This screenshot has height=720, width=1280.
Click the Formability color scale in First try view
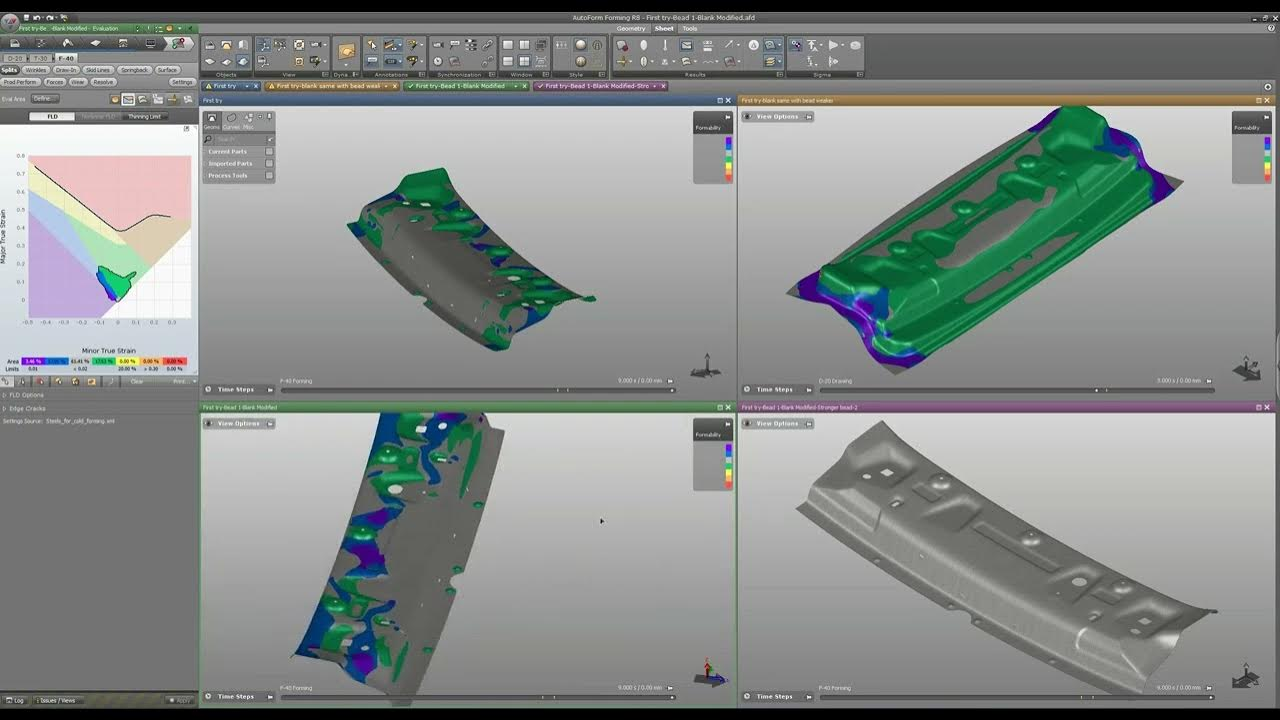coord(728,158)
